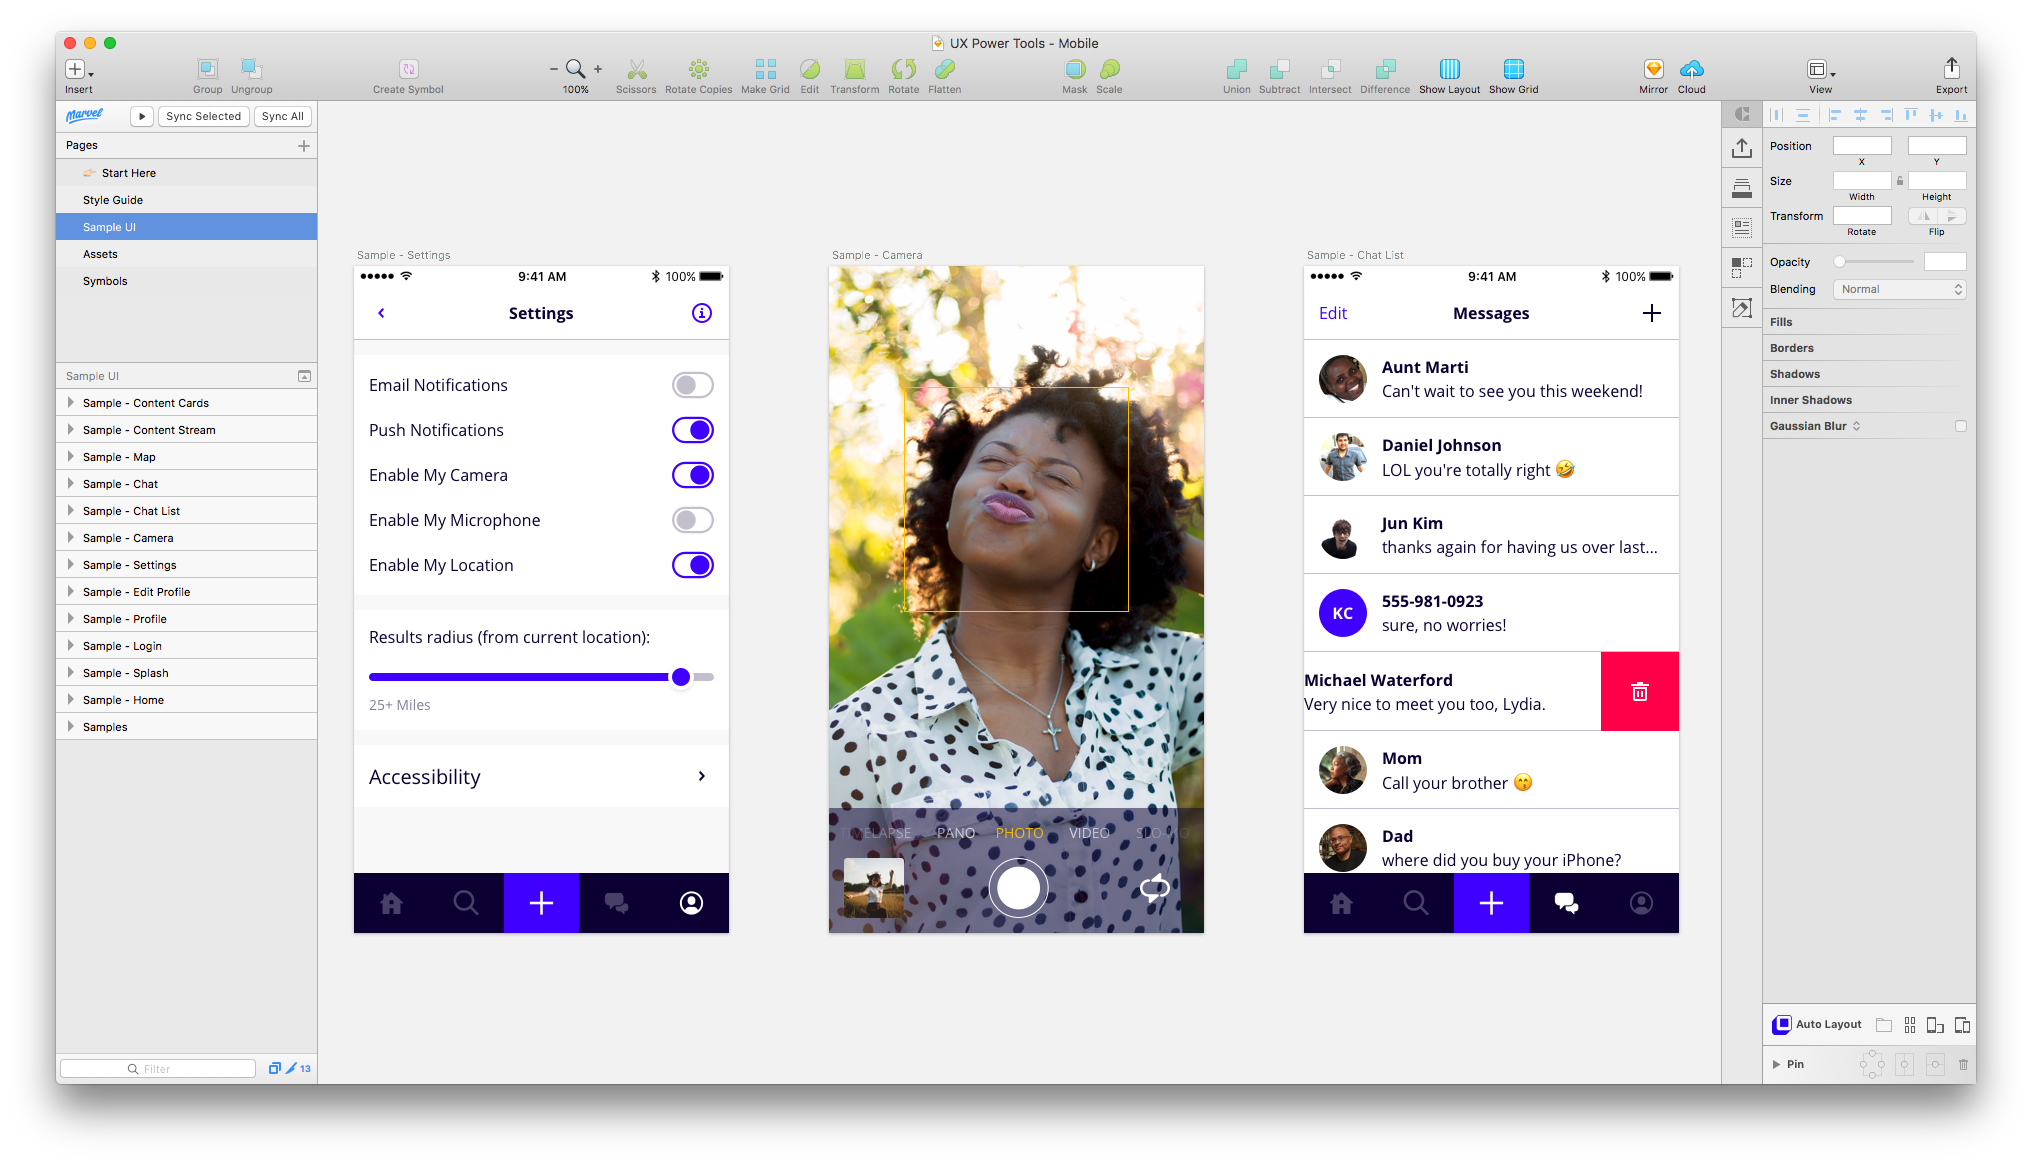Screen dimensions: 2032x1164
Task: Click the Create Symbol icon
Action: 408,70
